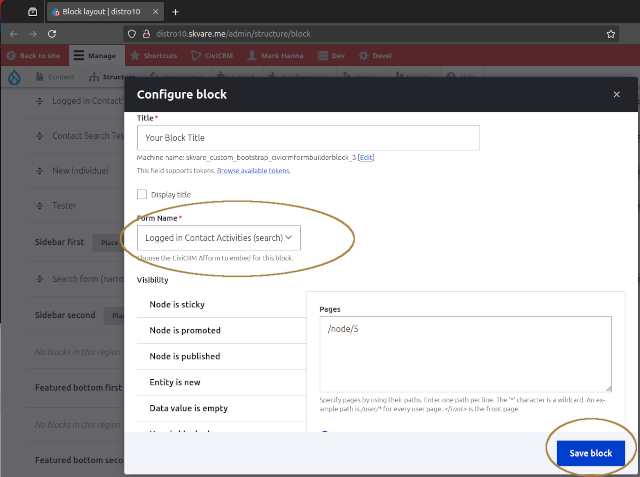
Task: Select the Node is sticky visibility tab
Action: [222, 304]
